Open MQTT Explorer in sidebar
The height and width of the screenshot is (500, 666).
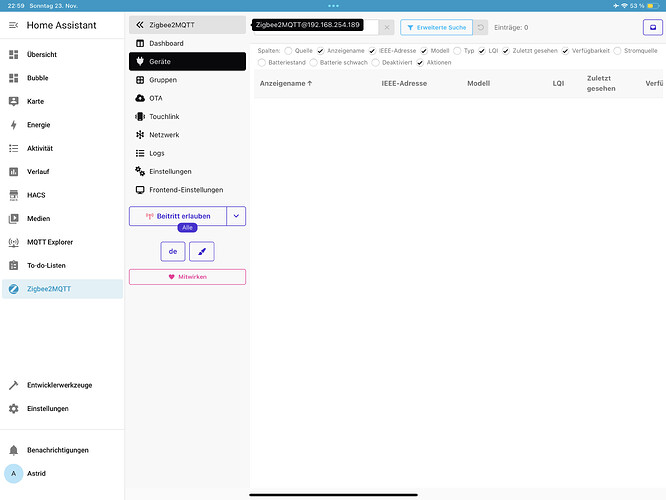click(x=49, y=242)
